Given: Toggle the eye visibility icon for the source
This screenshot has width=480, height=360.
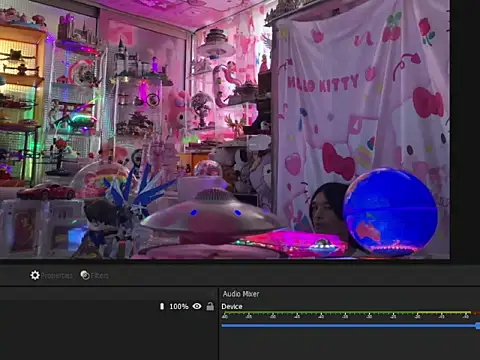Looking at the screenshot, I should coord(197,306).
